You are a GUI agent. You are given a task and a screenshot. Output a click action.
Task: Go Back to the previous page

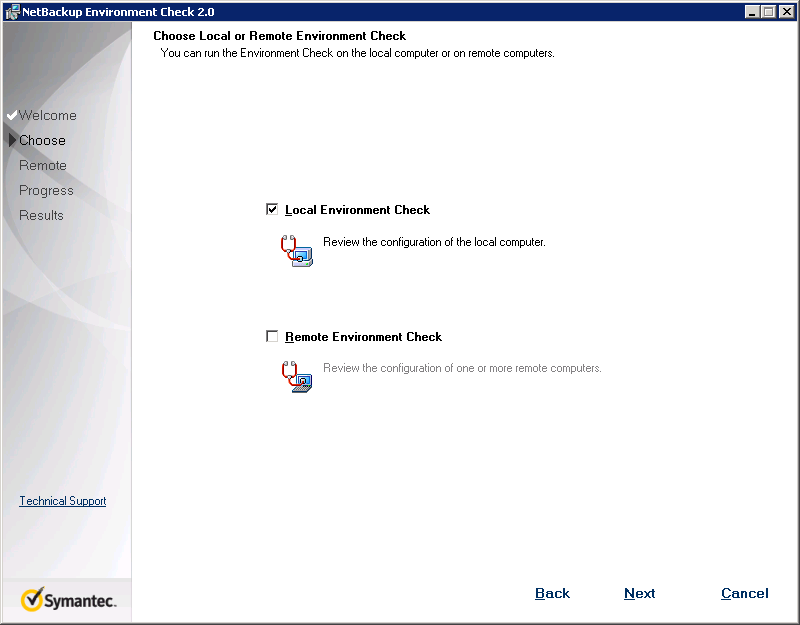pos(552,593)
